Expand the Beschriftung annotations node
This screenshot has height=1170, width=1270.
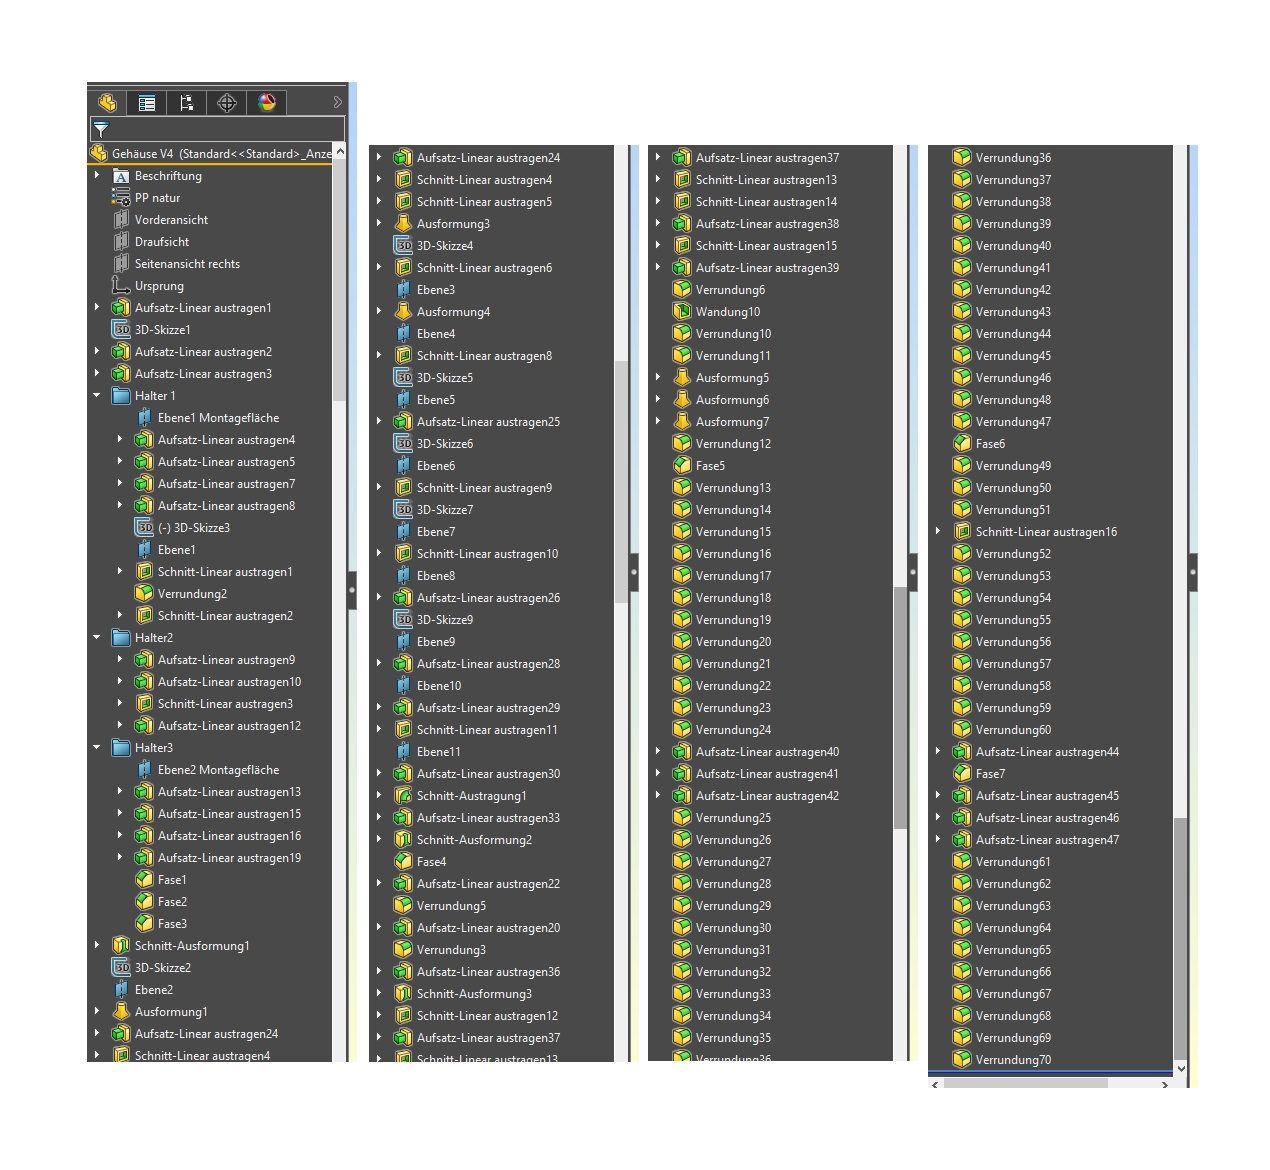click(97, 176)
